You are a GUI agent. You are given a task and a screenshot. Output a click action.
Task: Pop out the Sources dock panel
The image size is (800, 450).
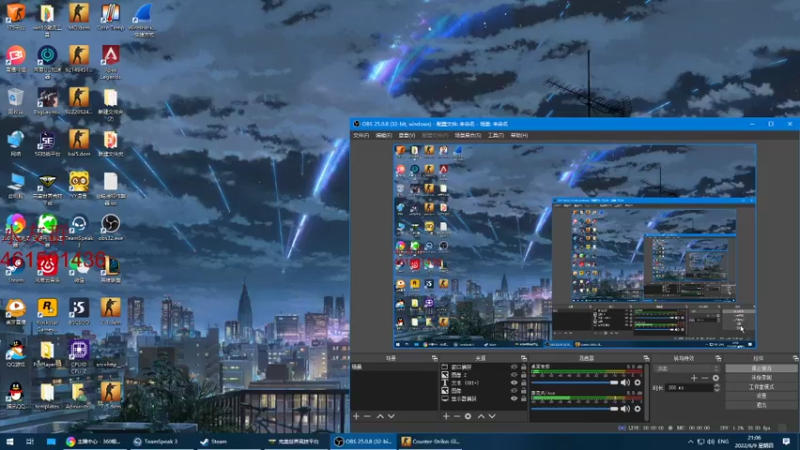(x=523, y=358)
